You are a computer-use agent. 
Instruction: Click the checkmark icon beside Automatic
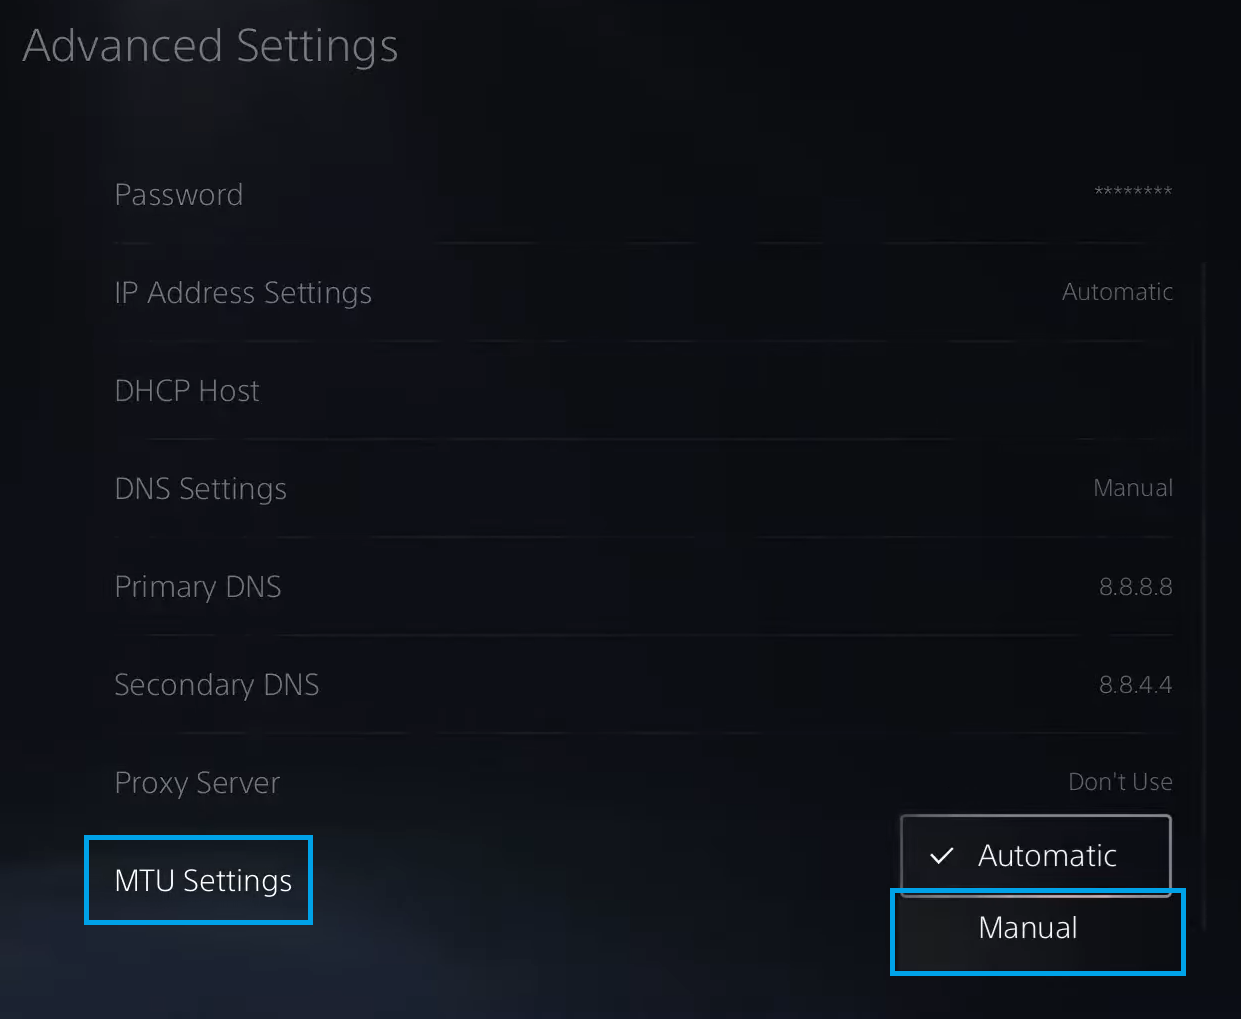(x=941, y=856)
